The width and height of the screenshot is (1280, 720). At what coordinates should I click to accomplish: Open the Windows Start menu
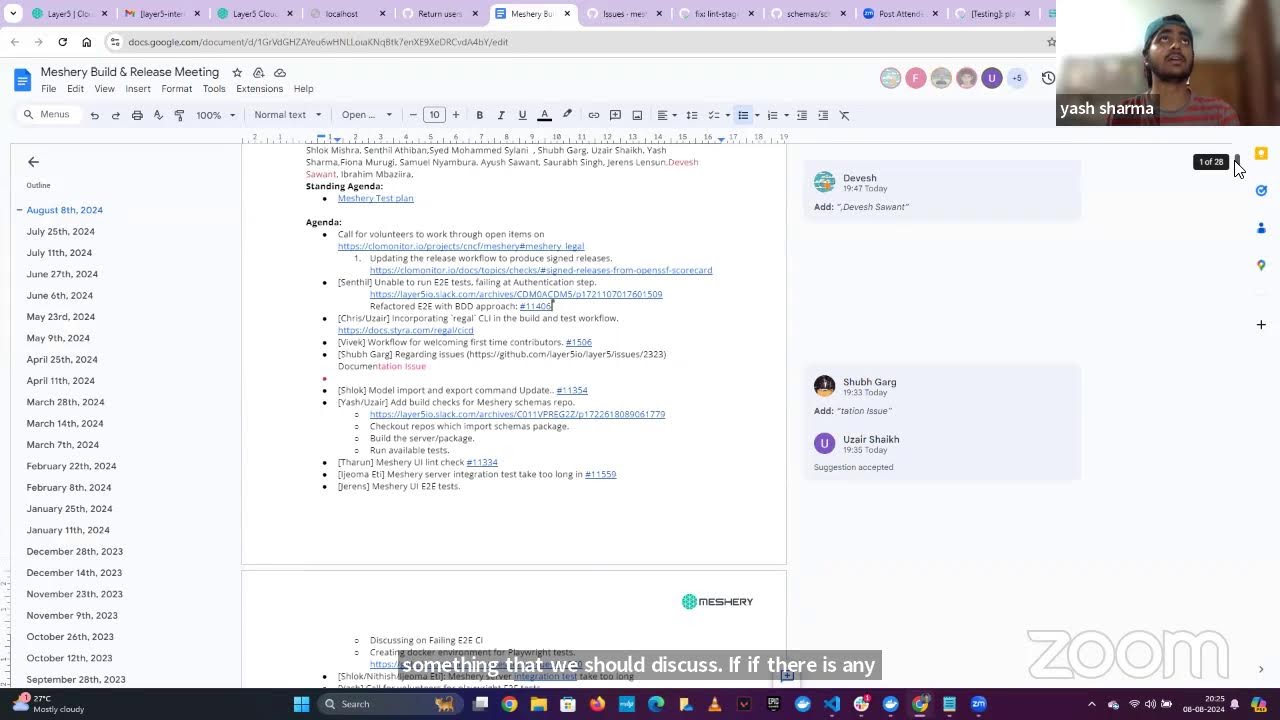(x=301, y=704)
